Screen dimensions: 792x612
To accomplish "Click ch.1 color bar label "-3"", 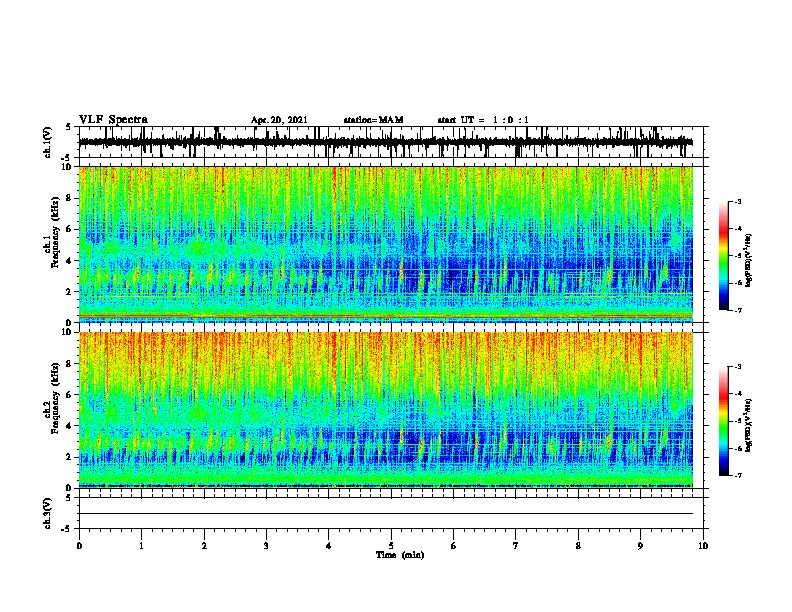I will point(737,201).
